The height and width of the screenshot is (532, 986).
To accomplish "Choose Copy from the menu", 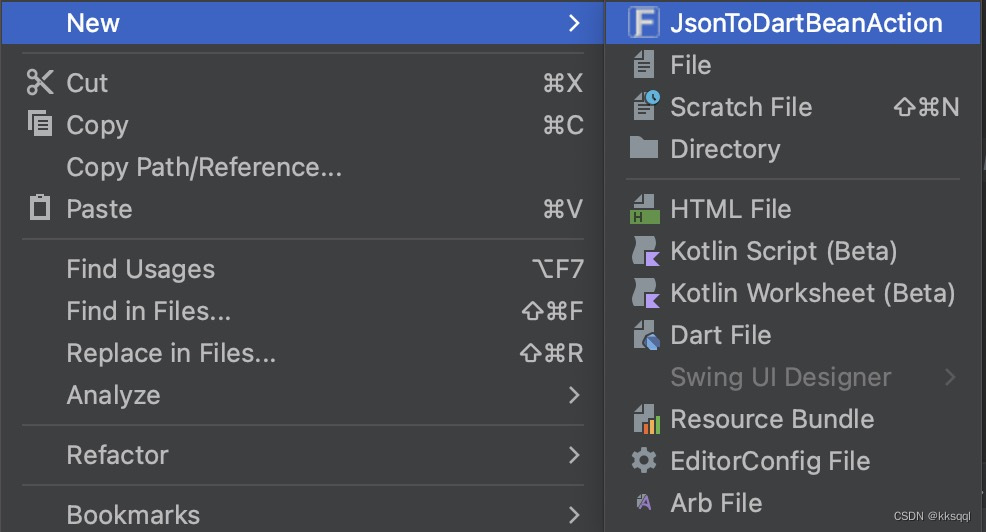I will [x=302, y=125].
